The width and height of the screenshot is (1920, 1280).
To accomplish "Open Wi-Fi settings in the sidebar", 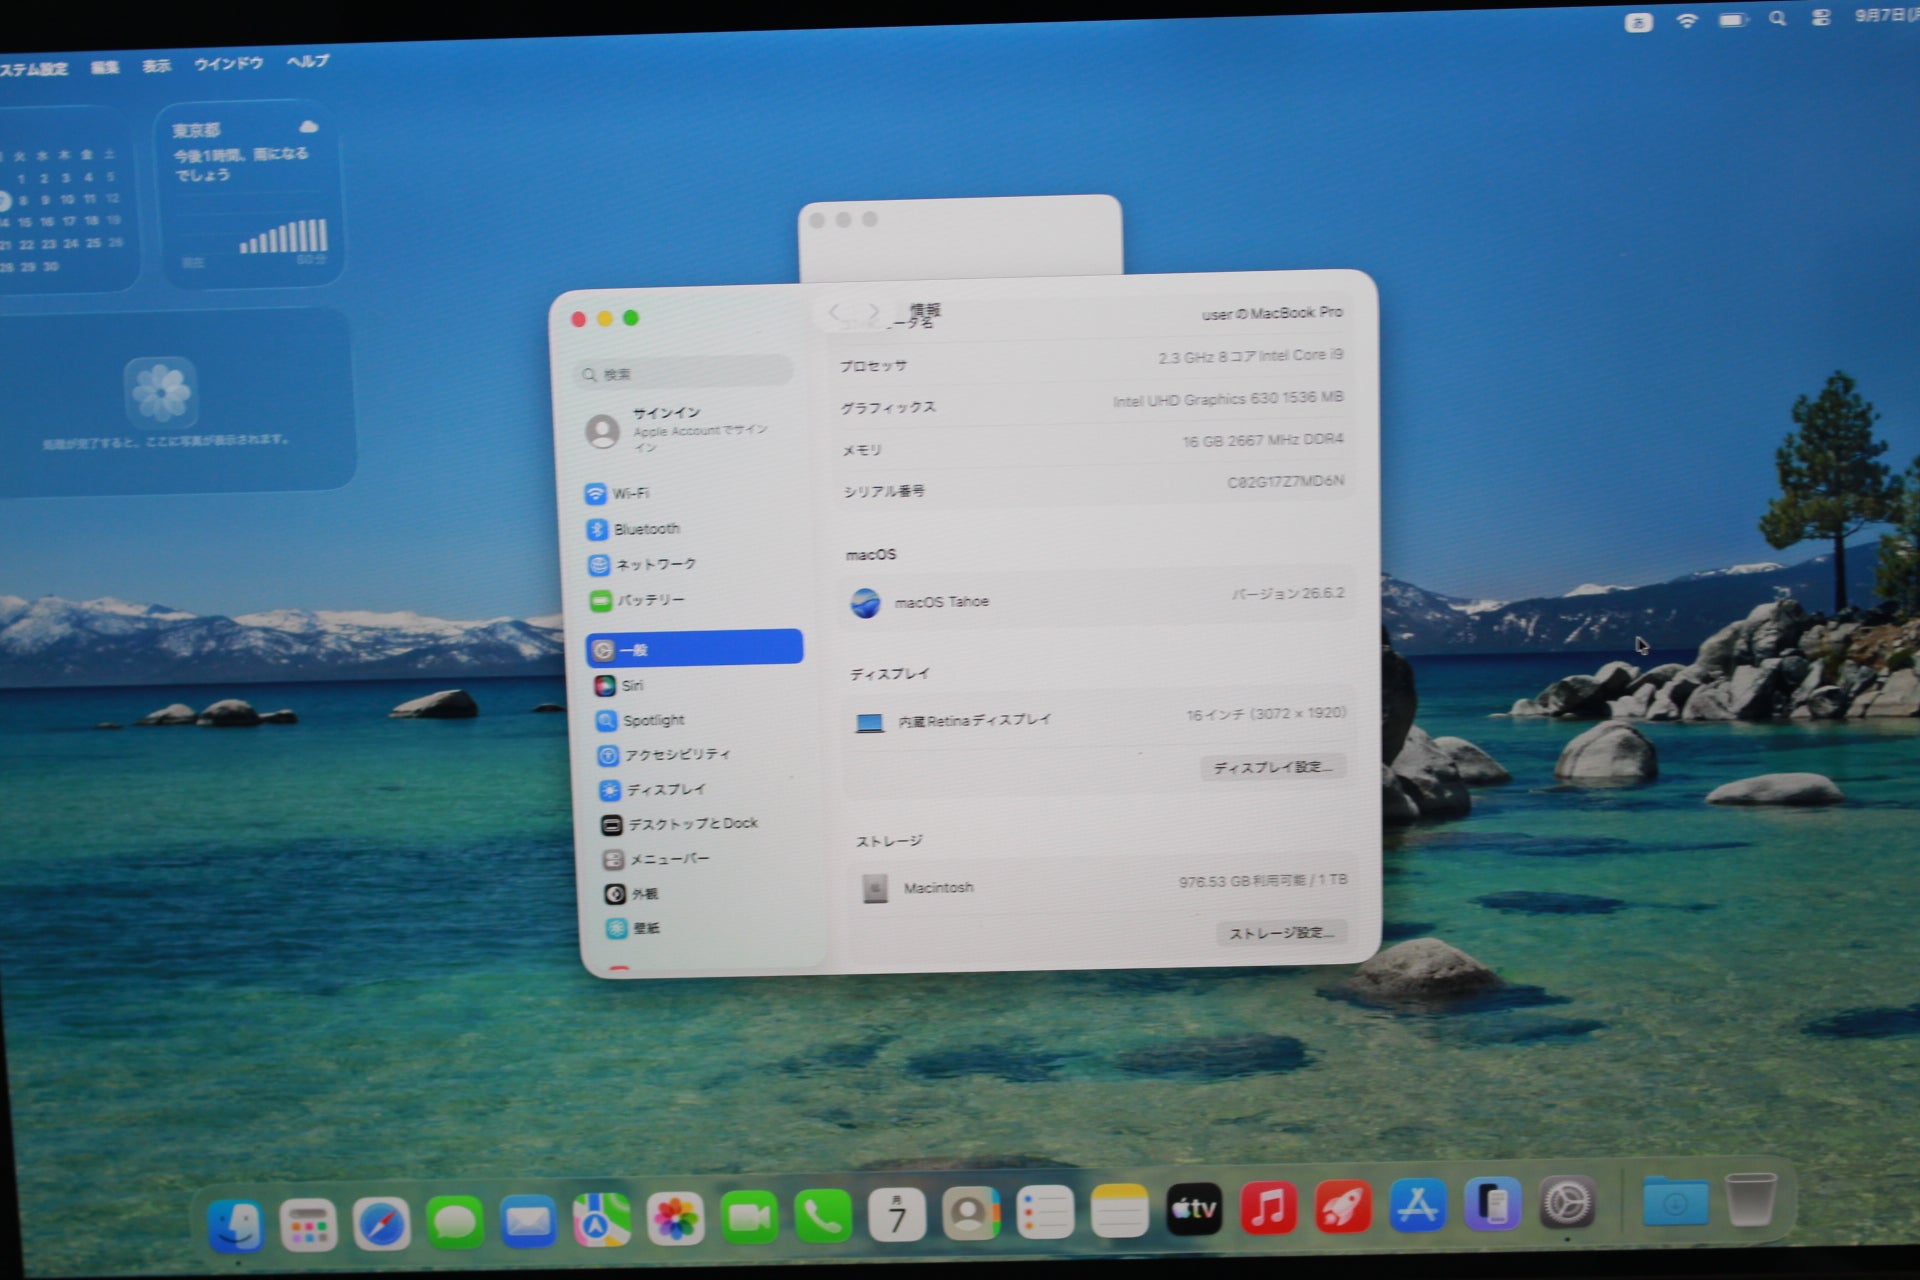I will 617,493.
